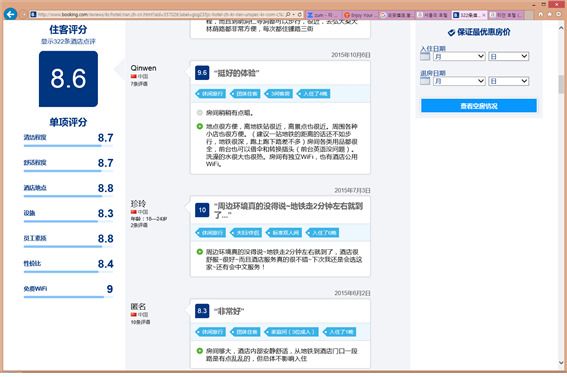Click the green plus icon in 珍玲's review
Screen dimensions: 567x377
[x=199, y=252]
